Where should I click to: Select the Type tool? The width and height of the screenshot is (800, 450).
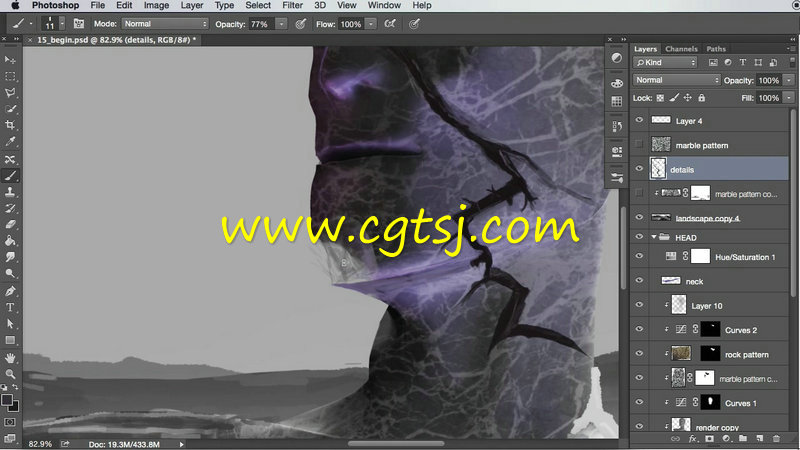(10, 307)
